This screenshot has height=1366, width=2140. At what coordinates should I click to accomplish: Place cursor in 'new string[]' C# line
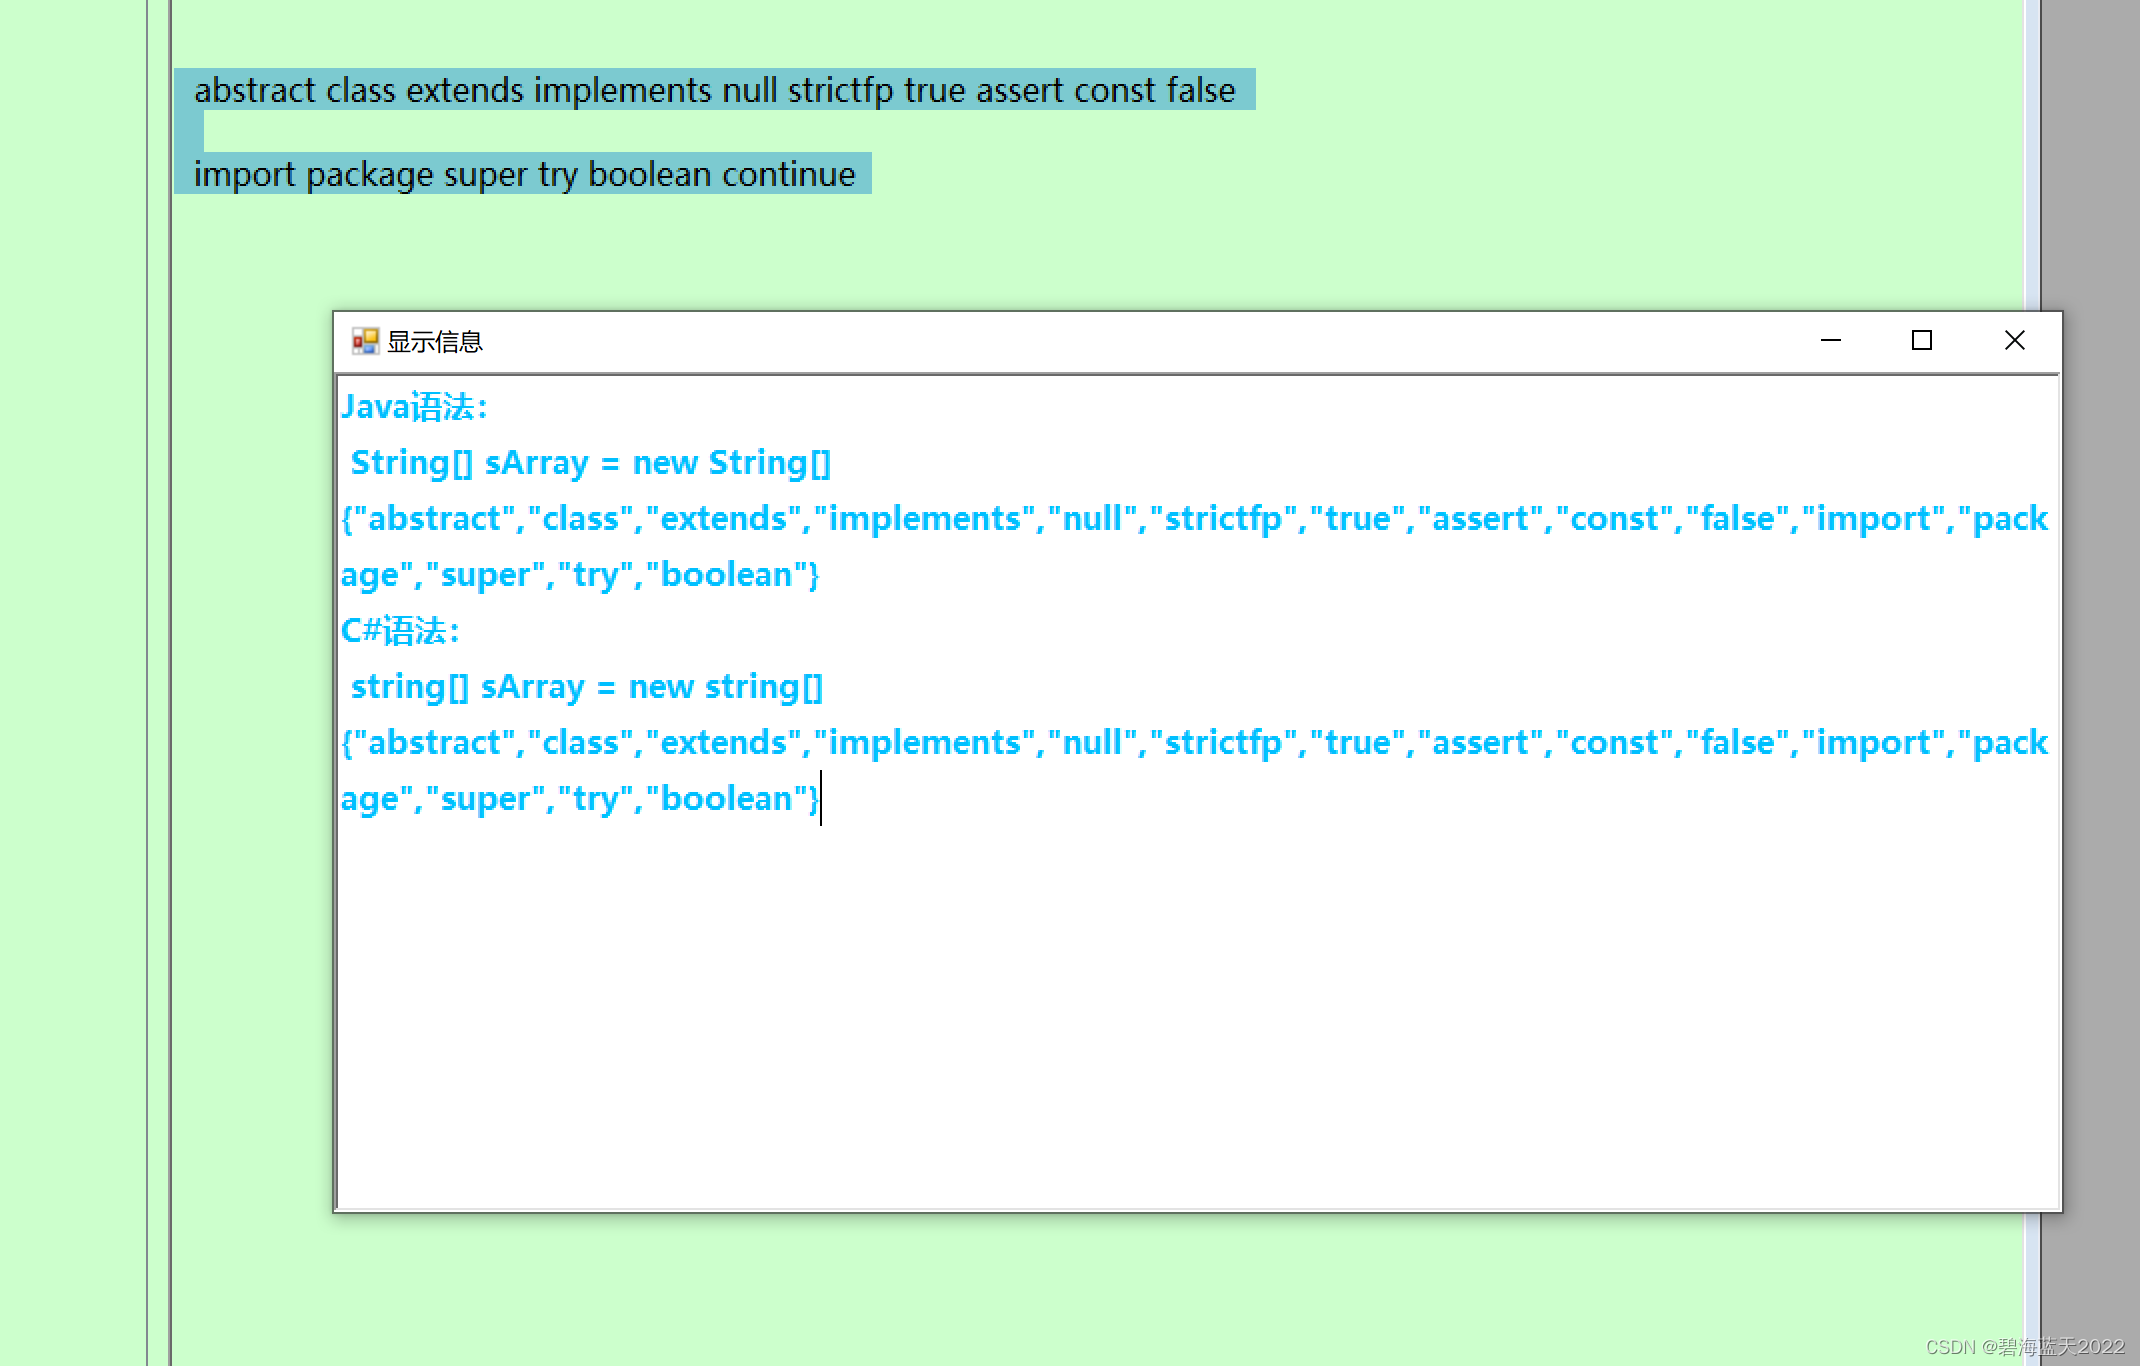click(x=724, y=687)
